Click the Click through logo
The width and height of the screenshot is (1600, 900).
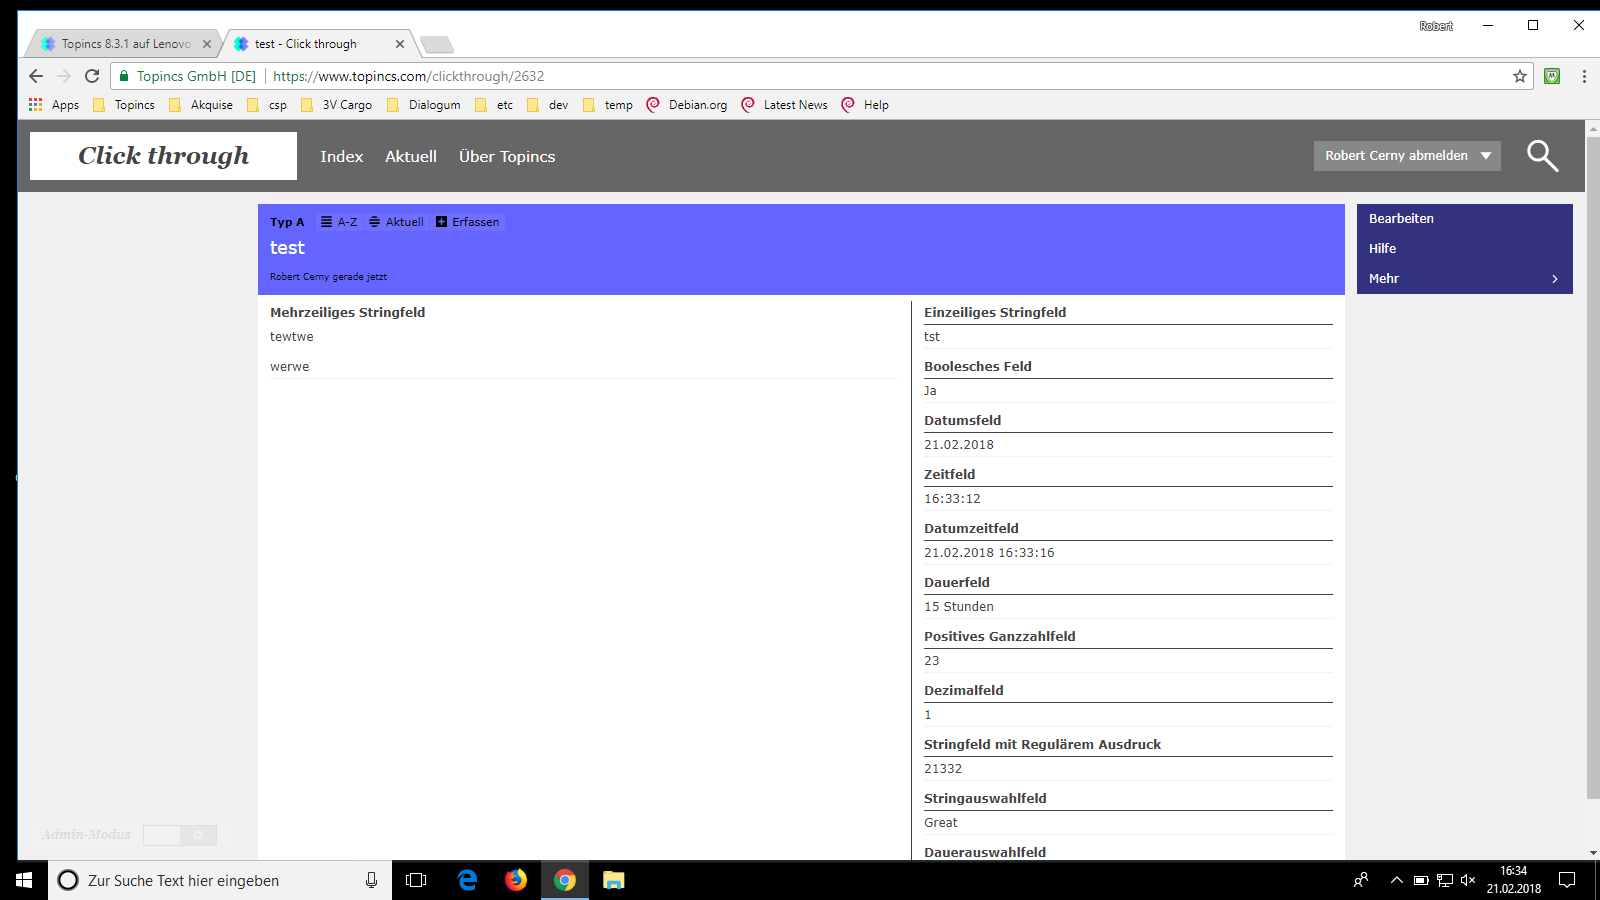coord(163,156)
